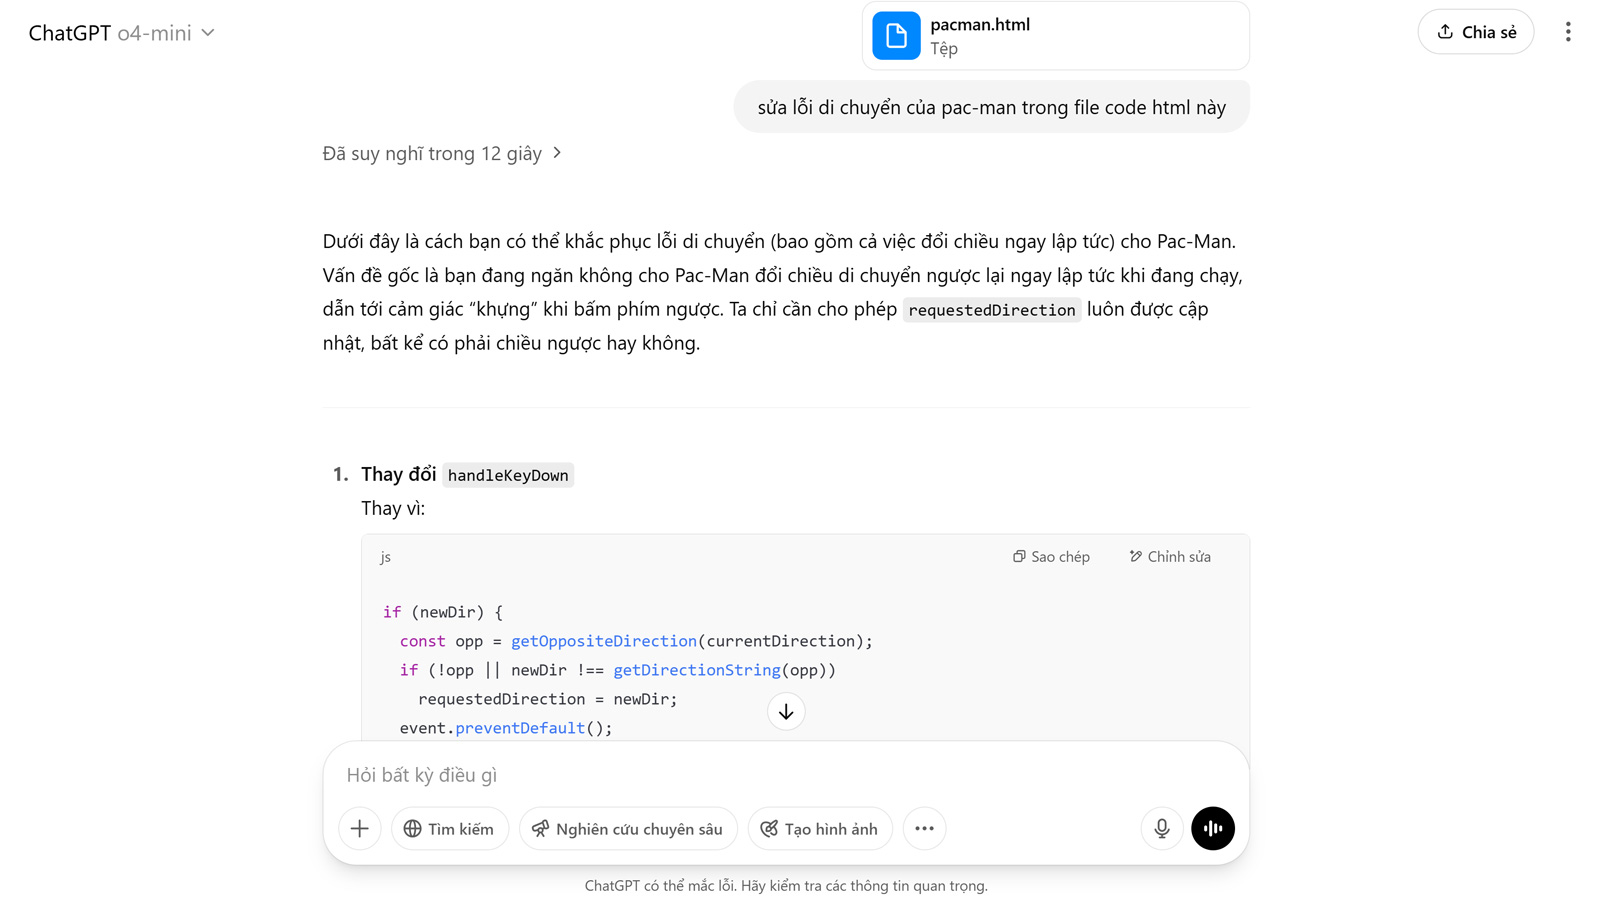Click the pacman.html attachment card title

(x=980, y=25)
